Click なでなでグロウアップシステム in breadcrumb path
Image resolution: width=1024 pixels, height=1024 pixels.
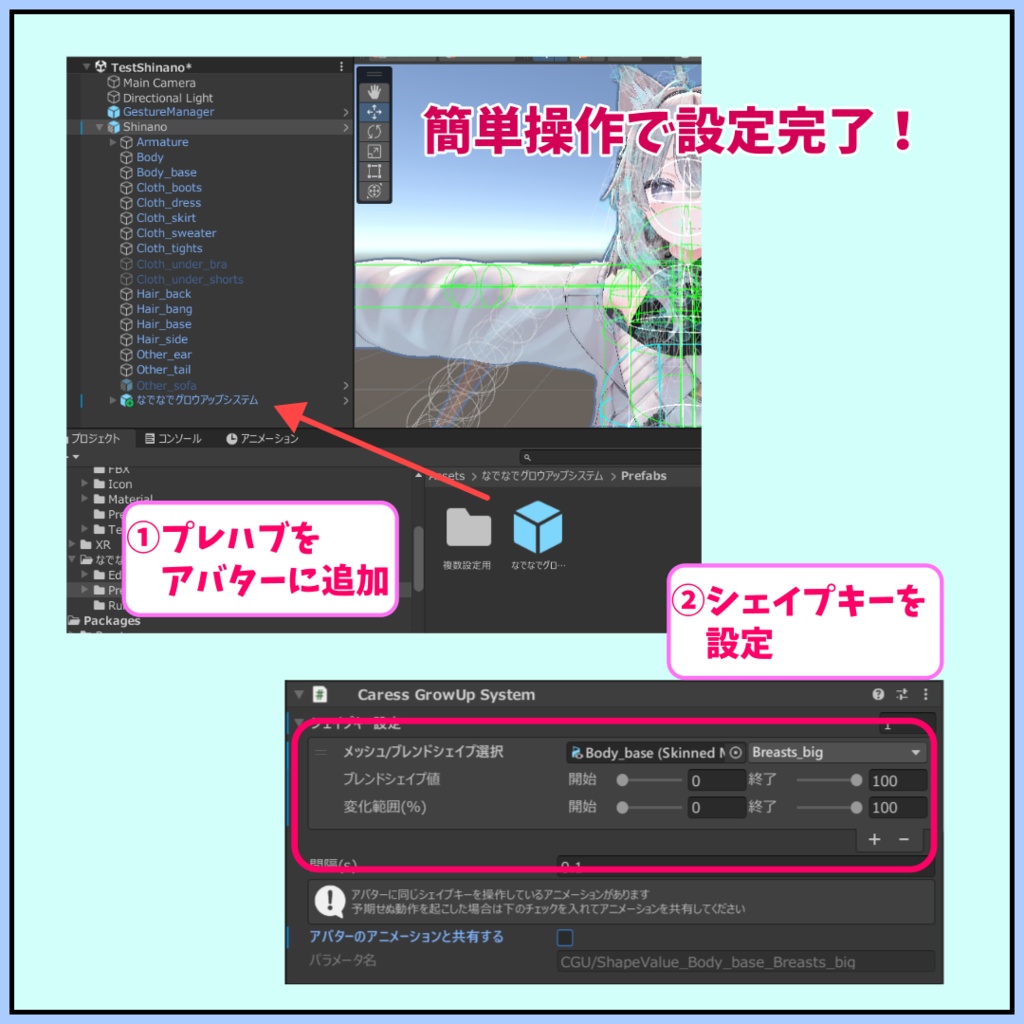pyautogui.click(x=542, y=476)
